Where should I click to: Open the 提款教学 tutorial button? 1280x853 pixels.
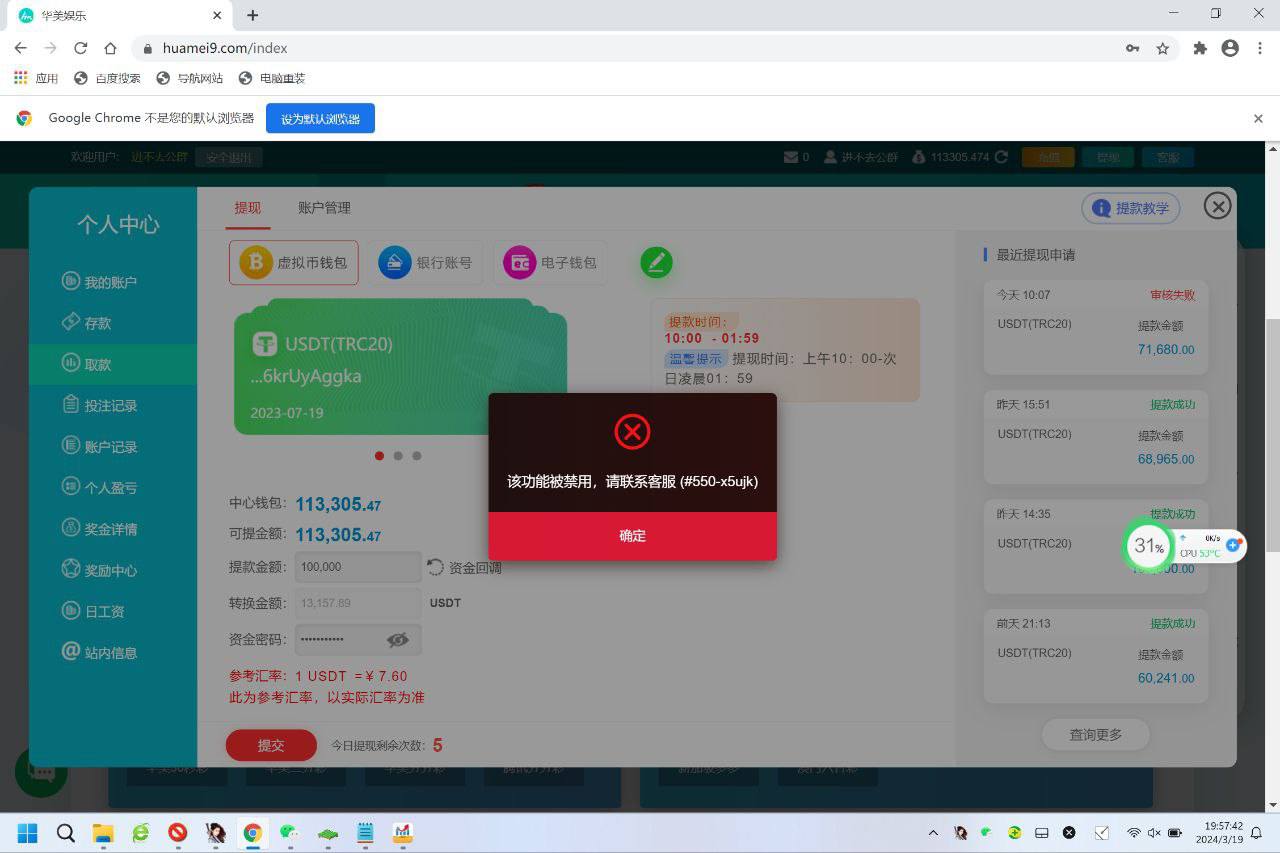pos(1130,208)
